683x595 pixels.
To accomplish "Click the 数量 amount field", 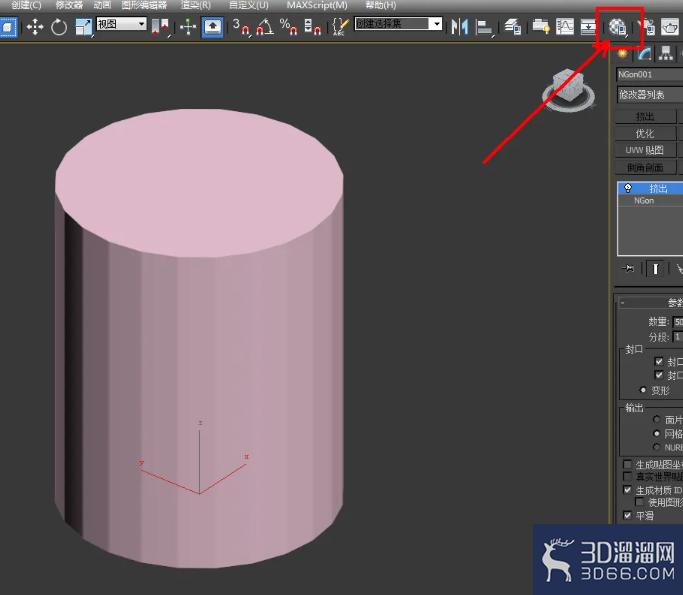I will 678,322.
